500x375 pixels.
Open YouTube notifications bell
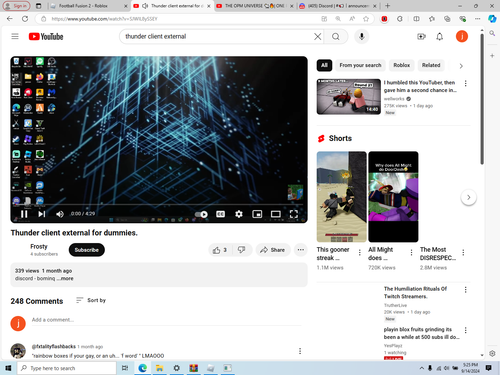point(440,36)
